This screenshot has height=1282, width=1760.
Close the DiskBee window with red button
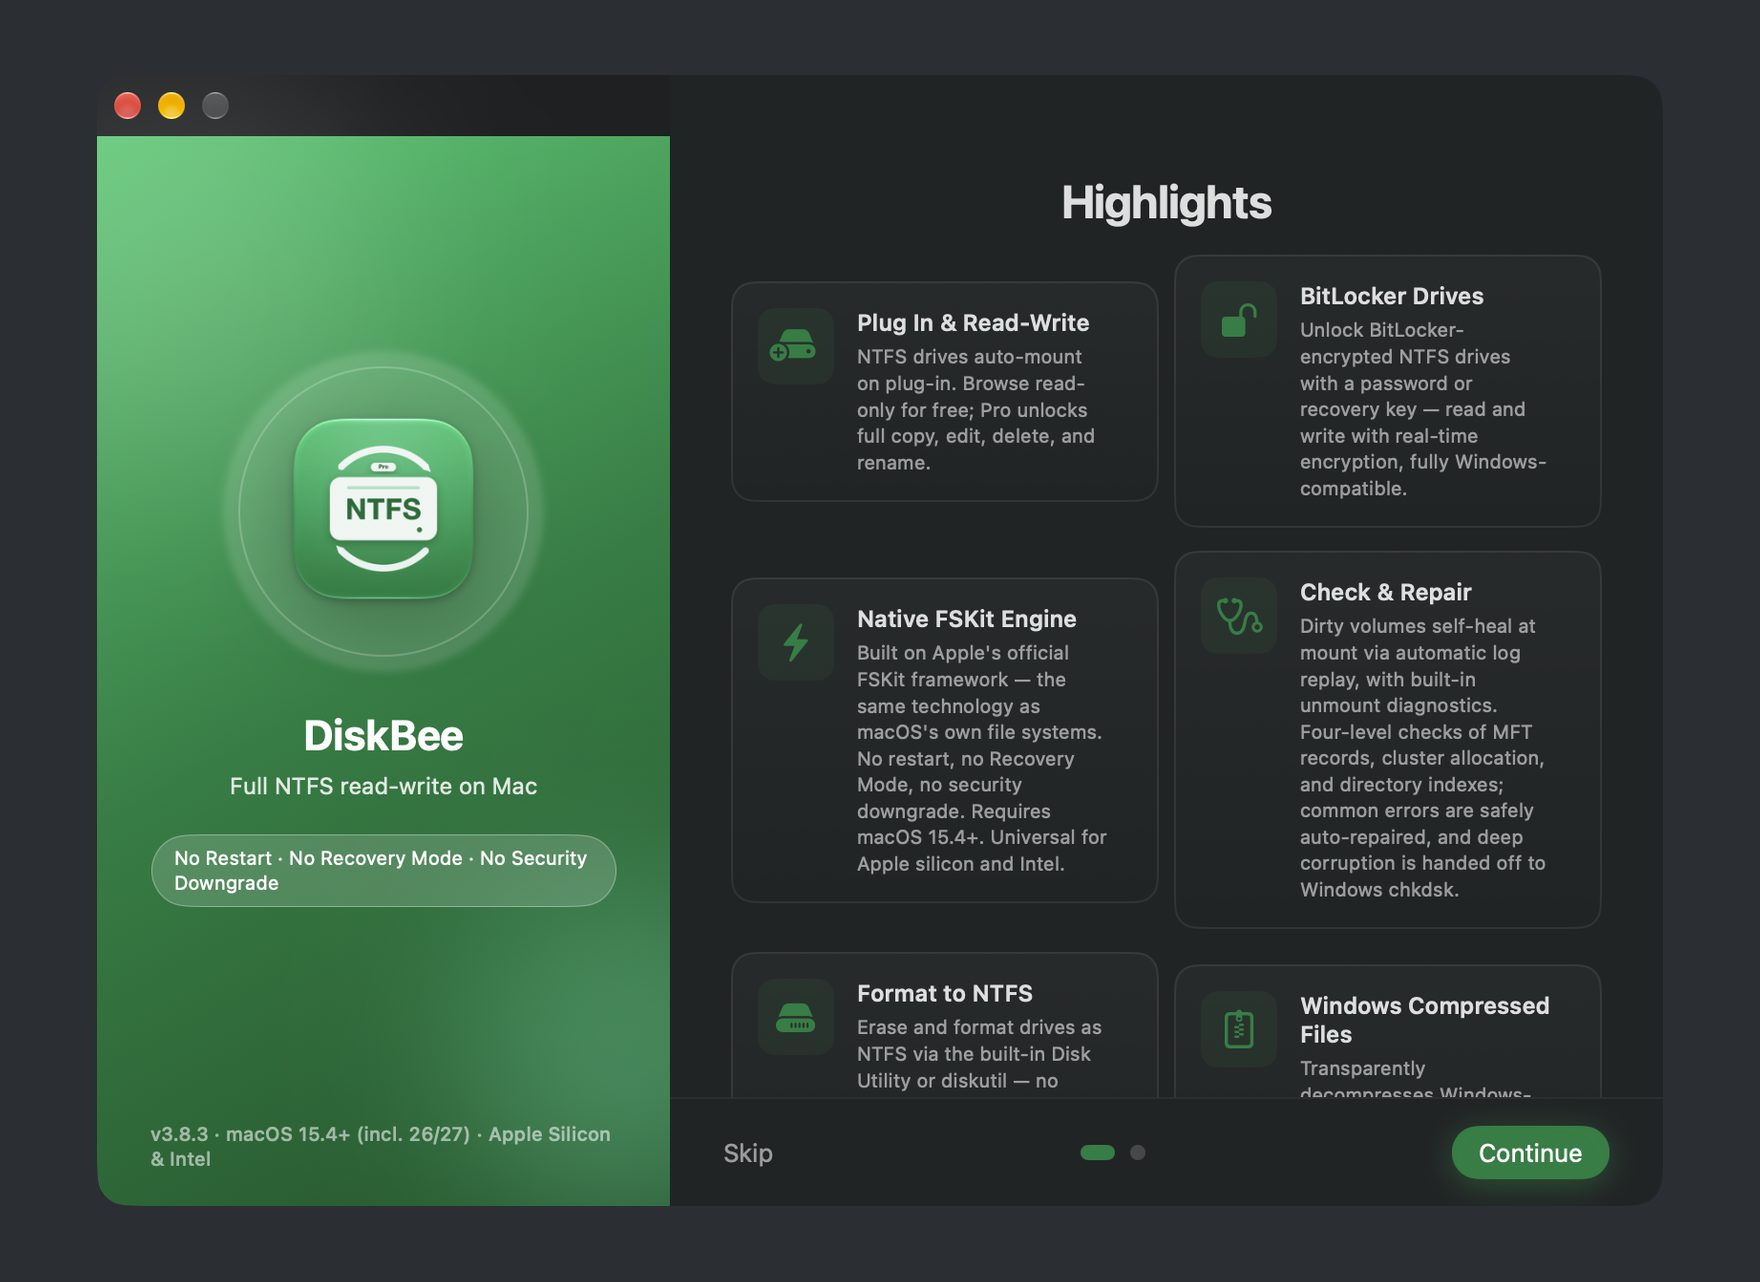pyautogui.click(x=127, y=105)
